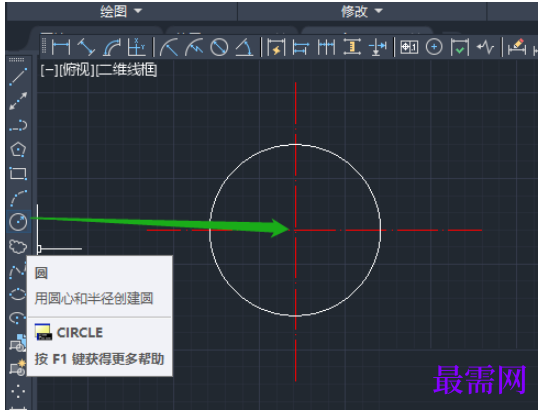Select the Elliptical Arc tool

click(17, 318)
